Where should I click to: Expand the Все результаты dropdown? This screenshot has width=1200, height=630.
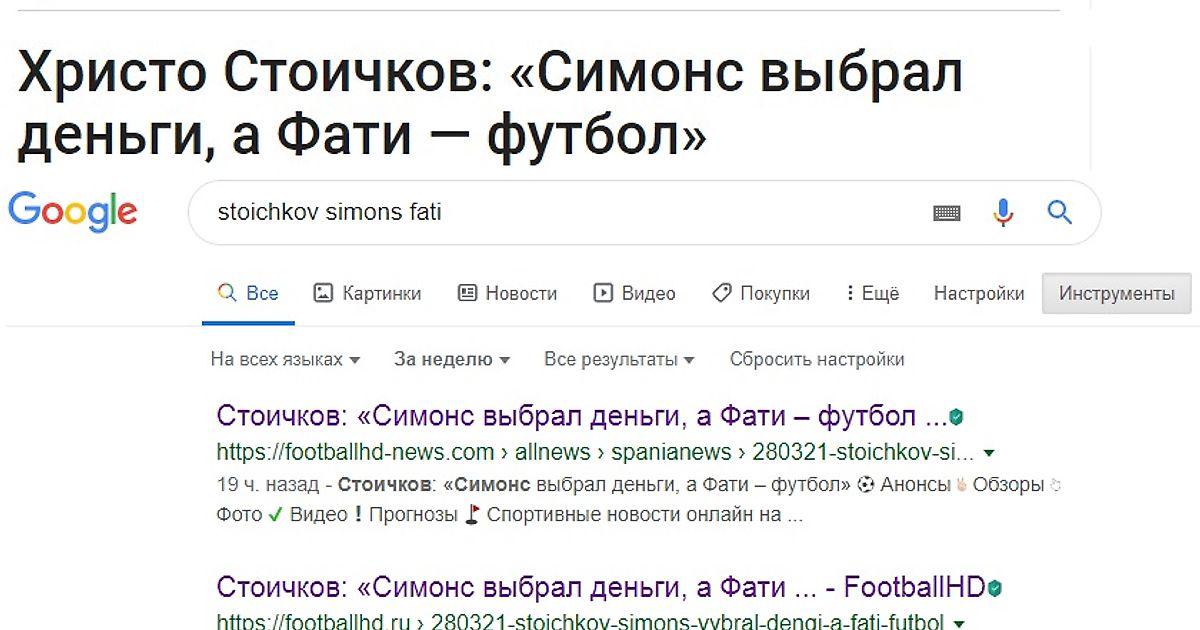[x=619, y=359]
